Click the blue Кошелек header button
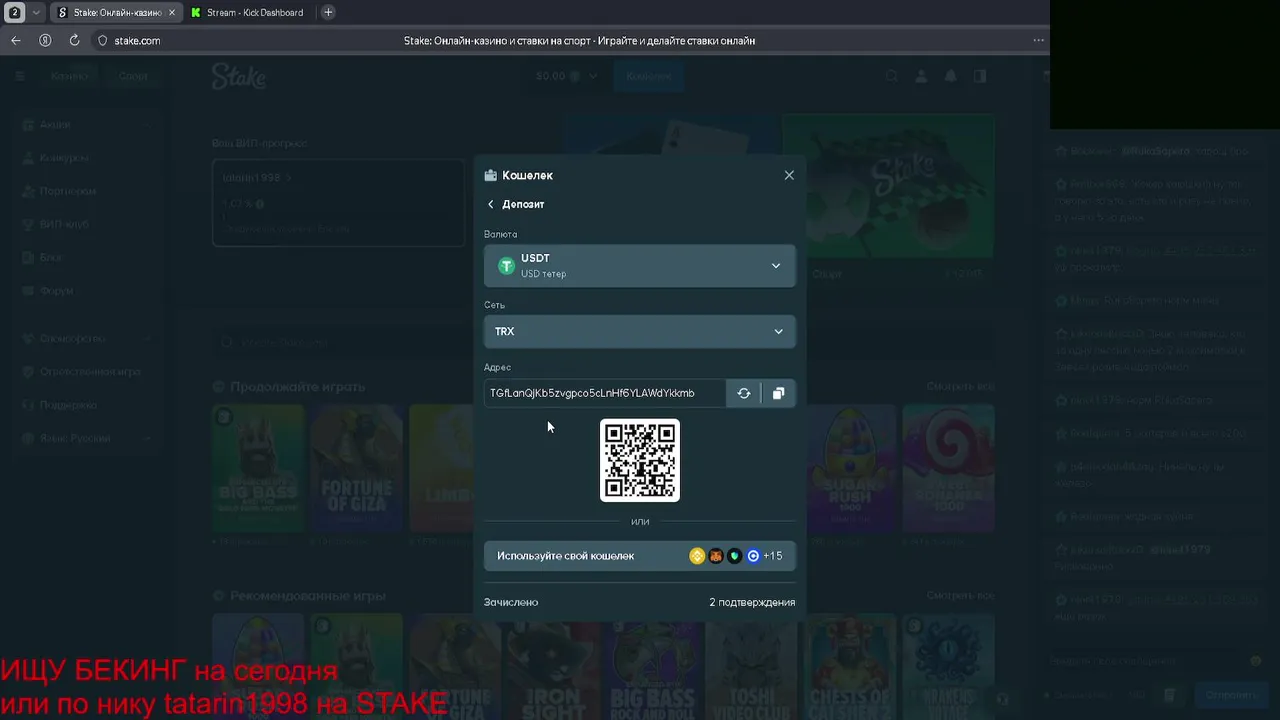 point(649,76)
